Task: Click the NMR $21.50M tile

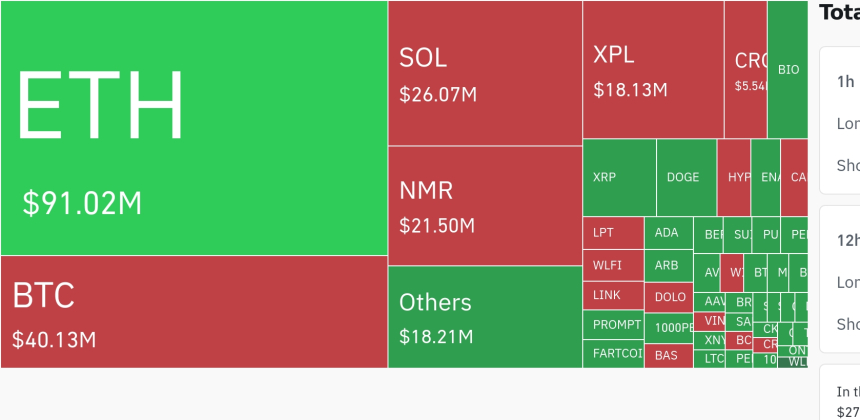Action: [485, 205]
